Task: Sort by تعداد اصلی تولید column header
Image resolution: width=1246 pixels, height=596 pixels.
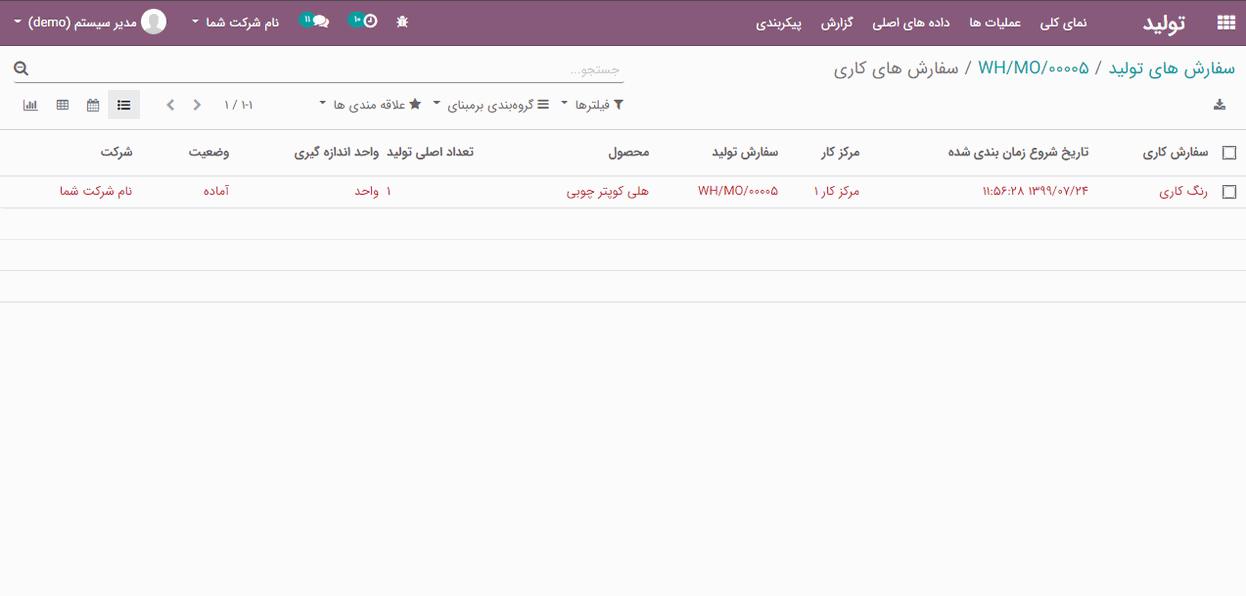Action: (430, 152)
